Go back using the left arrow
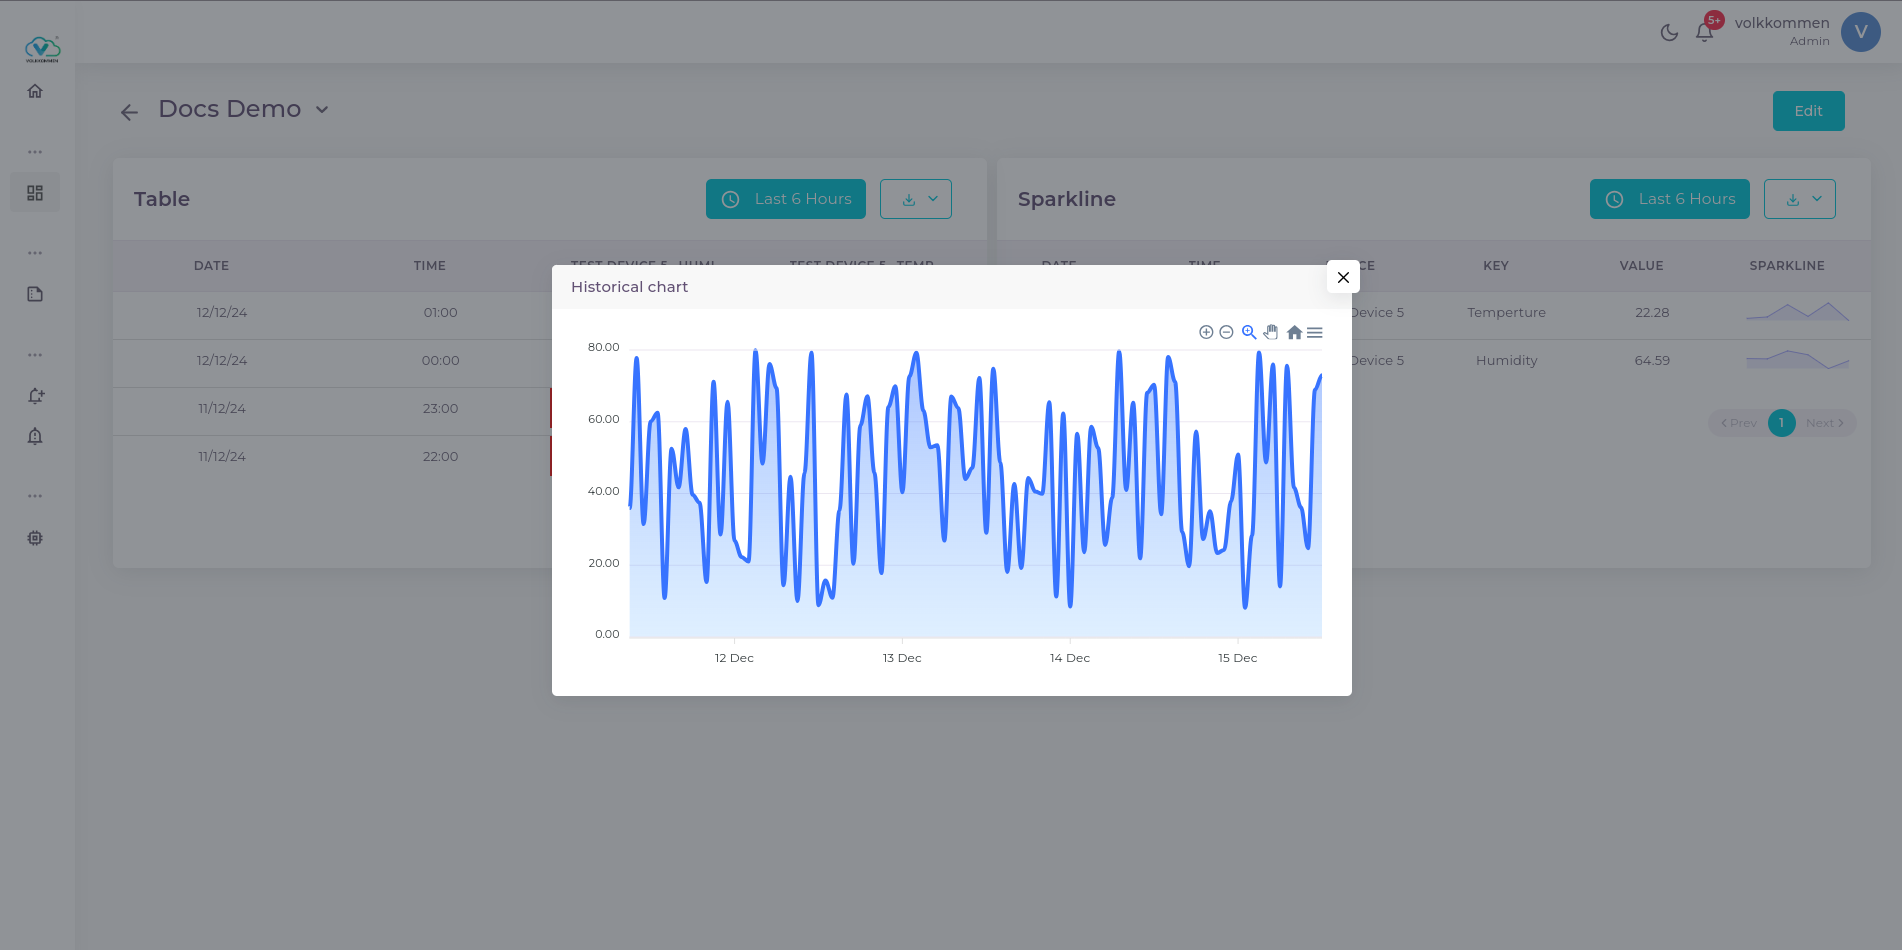 pos(129,112)
